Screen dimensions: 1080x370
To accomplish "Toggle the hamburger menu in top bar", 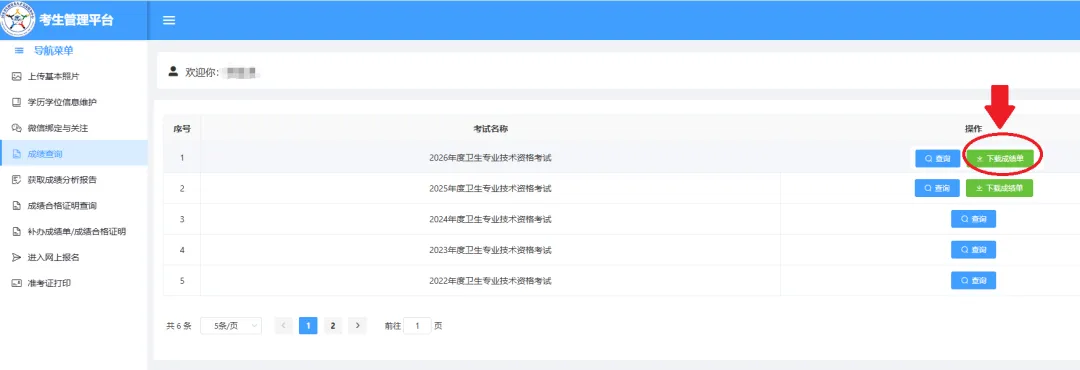I will tap(169, 20).
